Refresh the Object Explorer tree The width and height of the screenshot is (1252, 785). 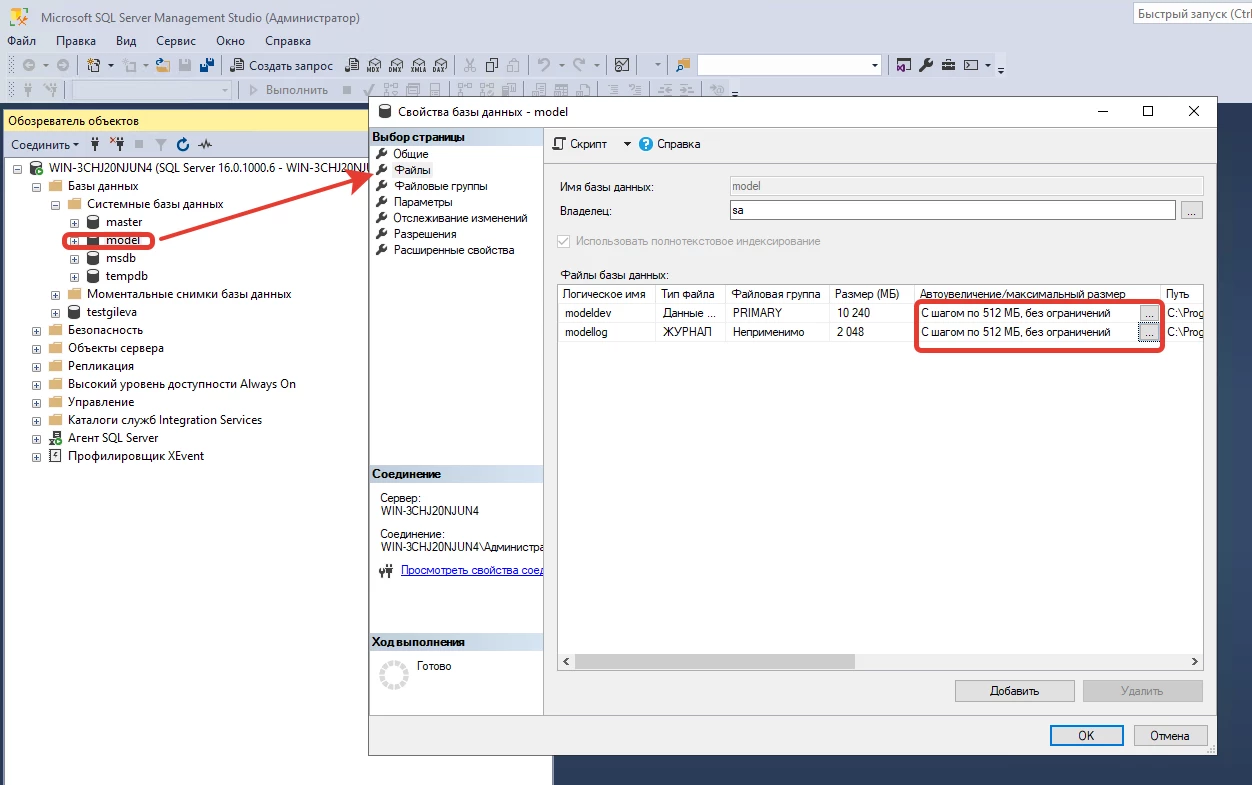click(x=183, y=145)
